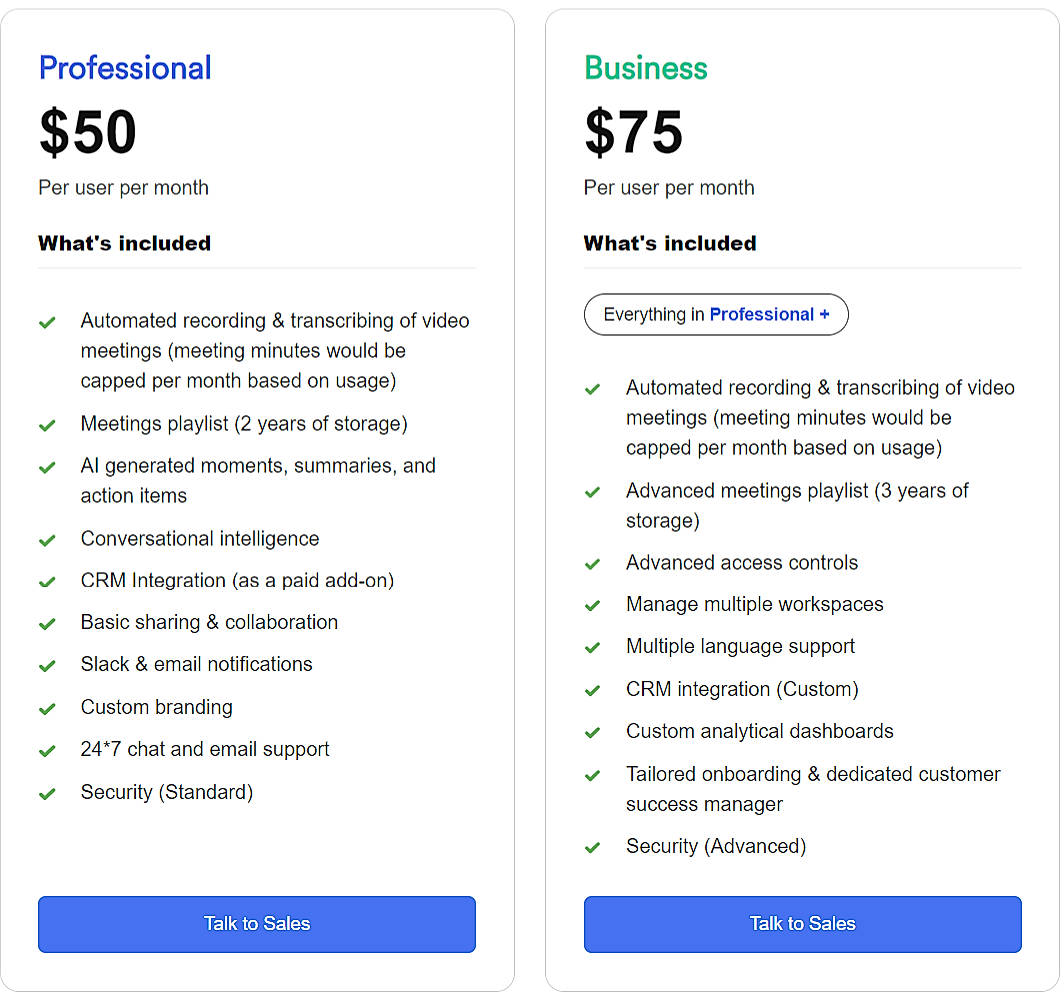Select the checkmark next to Manage multiple workspaces
1064x998 pixels.
593,606
